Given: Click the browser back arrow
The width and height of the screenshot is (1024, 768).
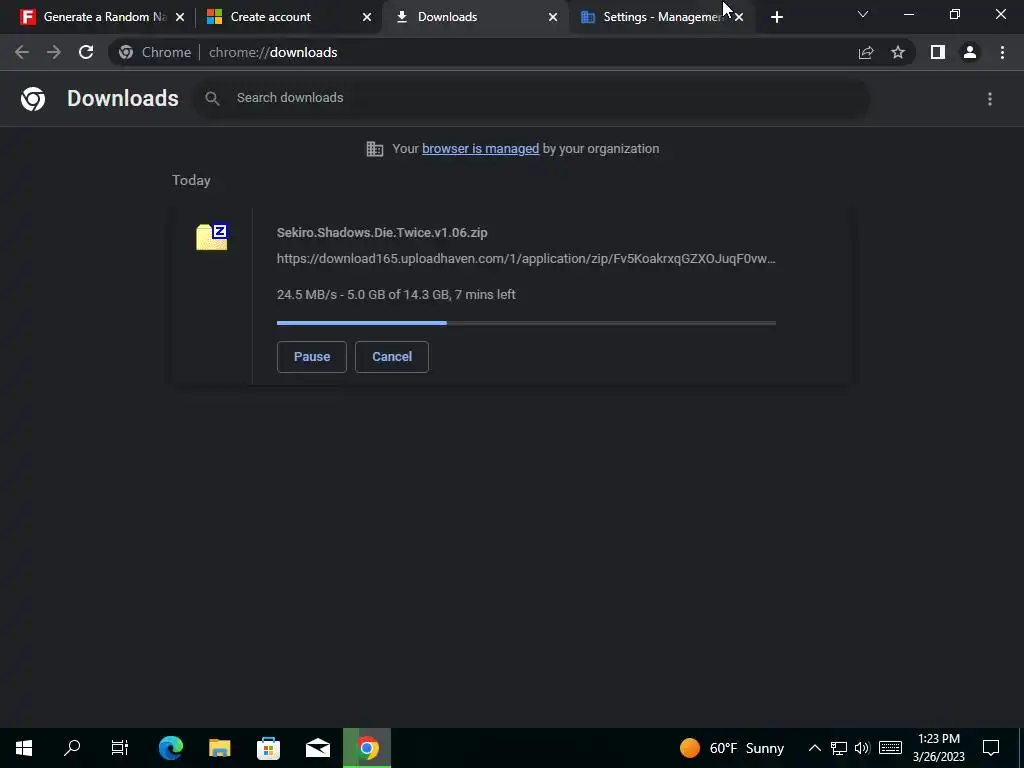Looking at the screenshot, I should (x=22, y=52).
